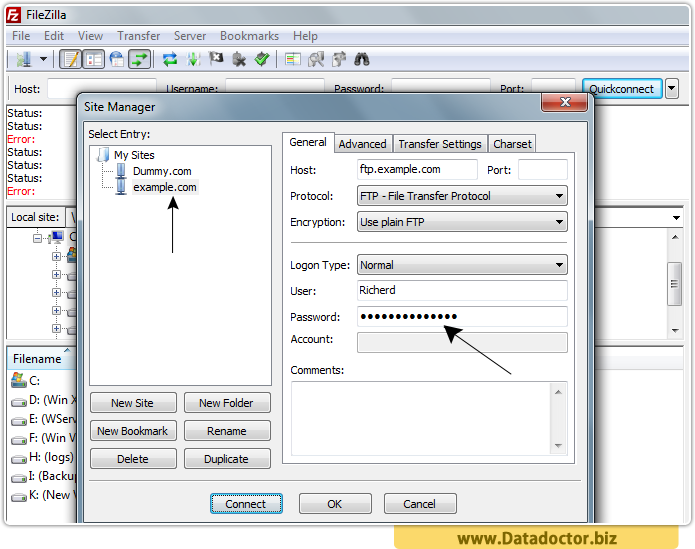
Task: Click the cancel current operation icon
Action: point(216,59)
